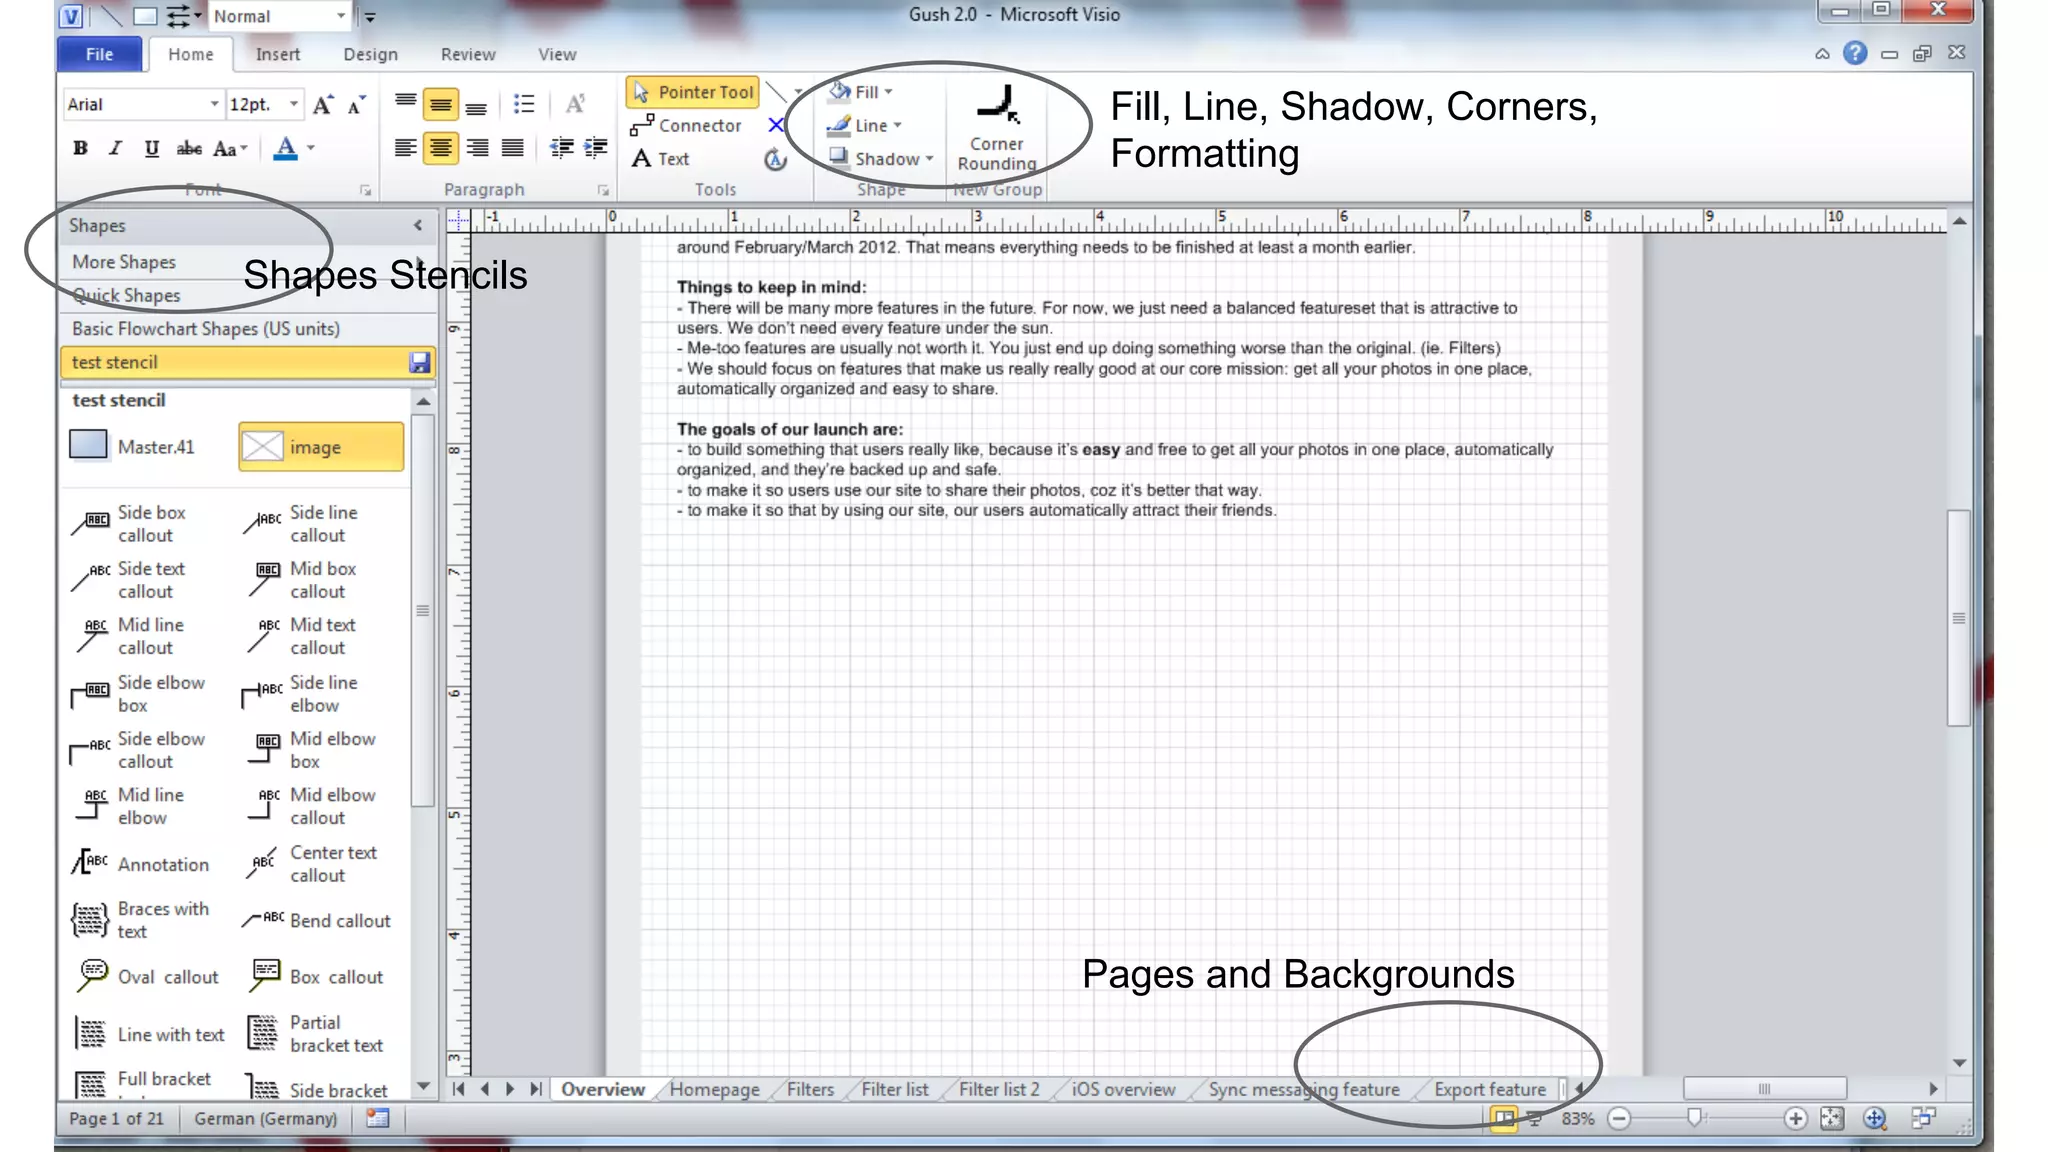Switch to the Homepage page tab
Viewport: 2048px width, 1152px height.
tap(714, 1090)
